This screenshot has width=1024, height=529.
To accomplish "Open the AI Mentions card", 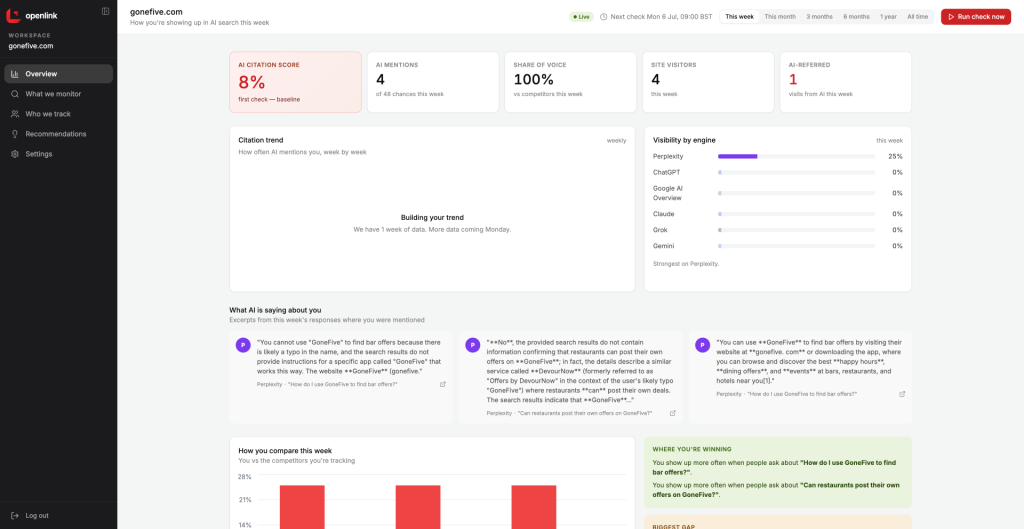I will tap(433, 82).
